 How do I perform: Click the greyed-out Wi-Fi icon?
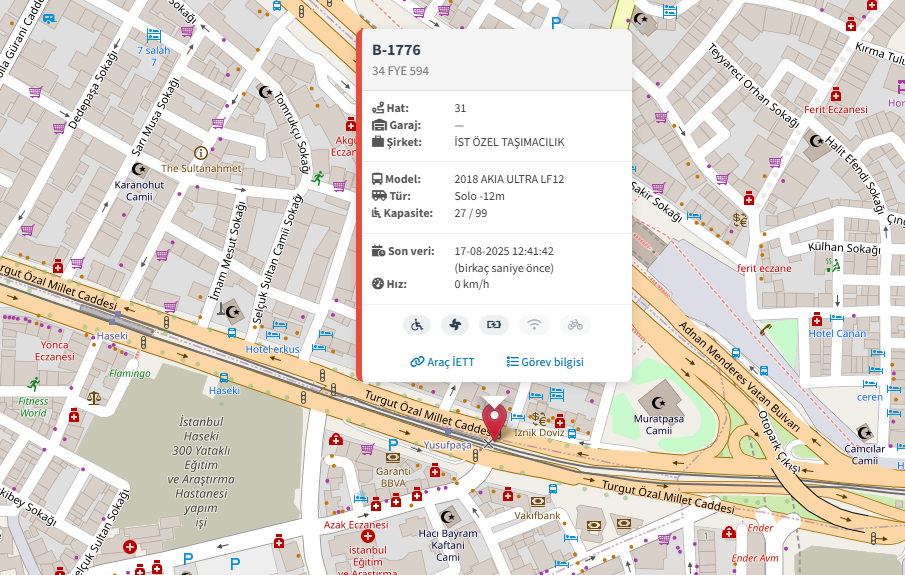click(x=535, y=324)
